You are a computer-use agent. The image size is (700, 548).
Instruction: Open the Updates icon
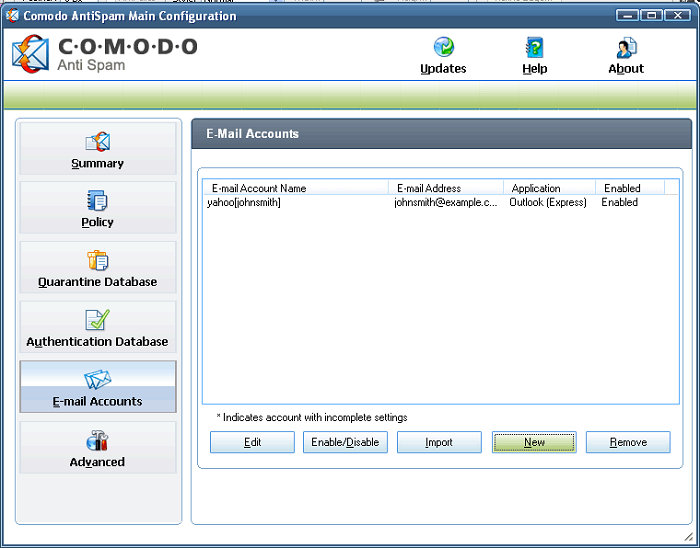coord(444,47)
